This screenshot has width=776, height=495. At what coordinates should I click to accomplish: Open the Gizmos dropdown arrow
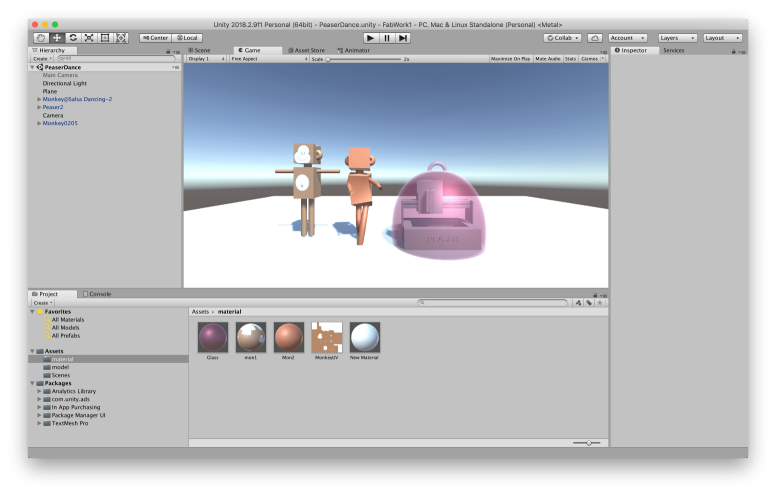(x=602, y=58)
